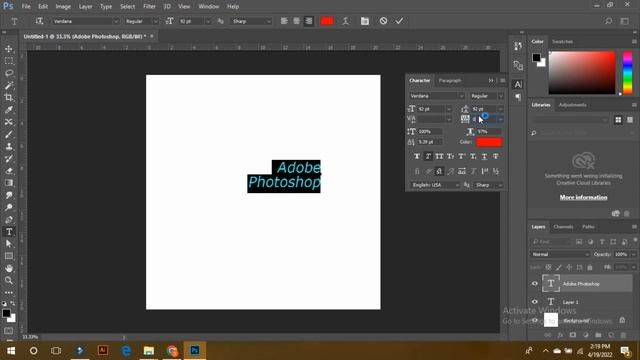Toggle All Caps in Character panel
640x360 pixels.
click(x=439, y=156)
